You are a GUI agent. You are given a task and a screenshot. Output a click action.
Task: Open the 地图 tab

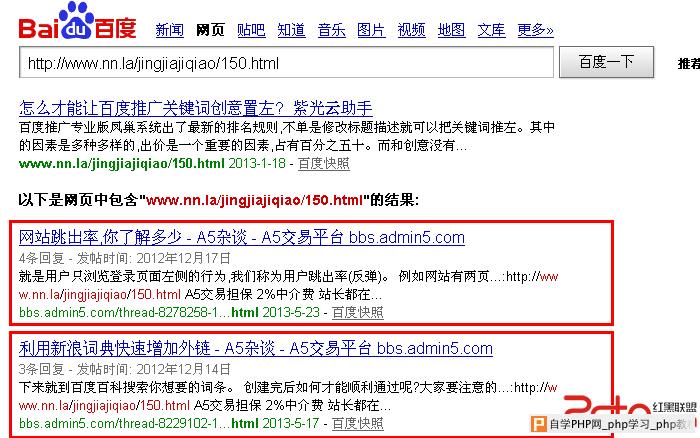pos(451,30)
